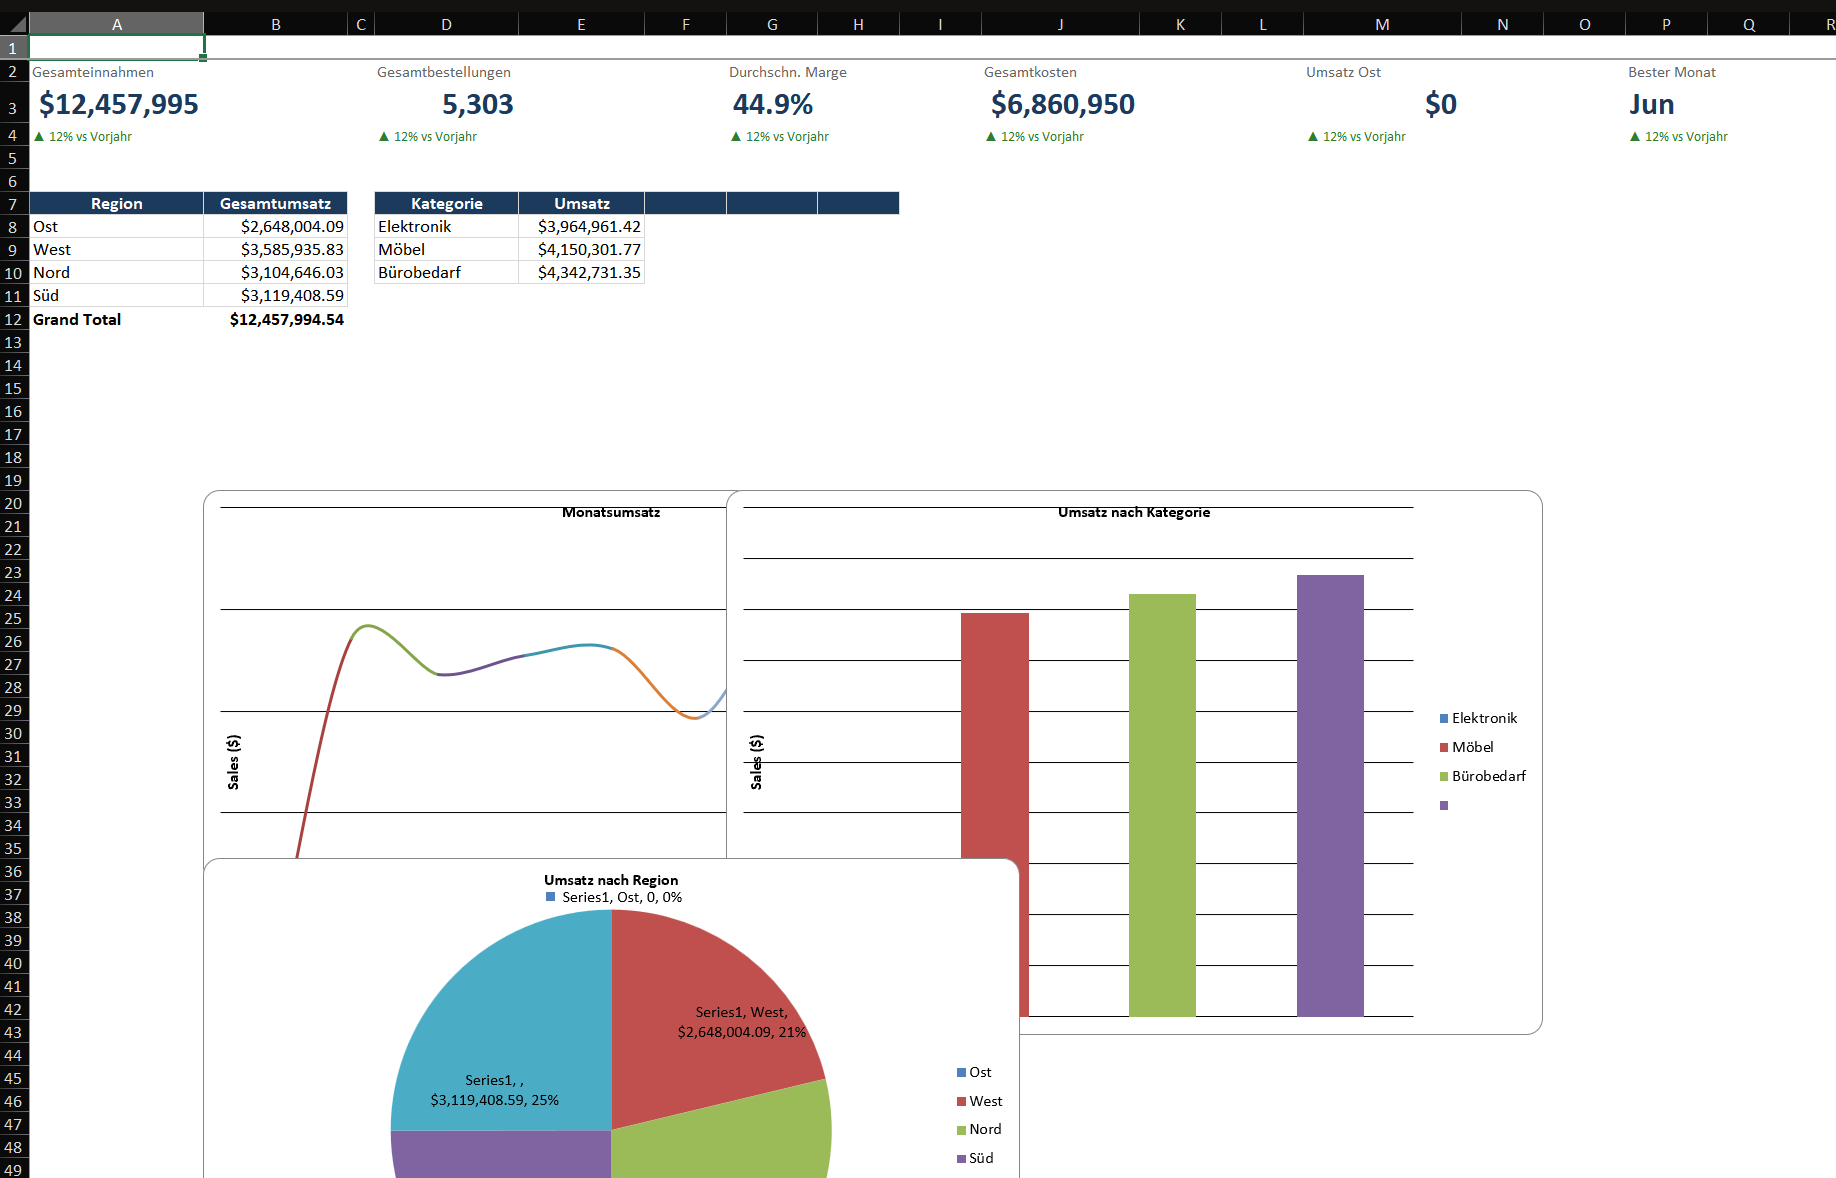Click West revenue $3,585,935.83

click(275, 249)
